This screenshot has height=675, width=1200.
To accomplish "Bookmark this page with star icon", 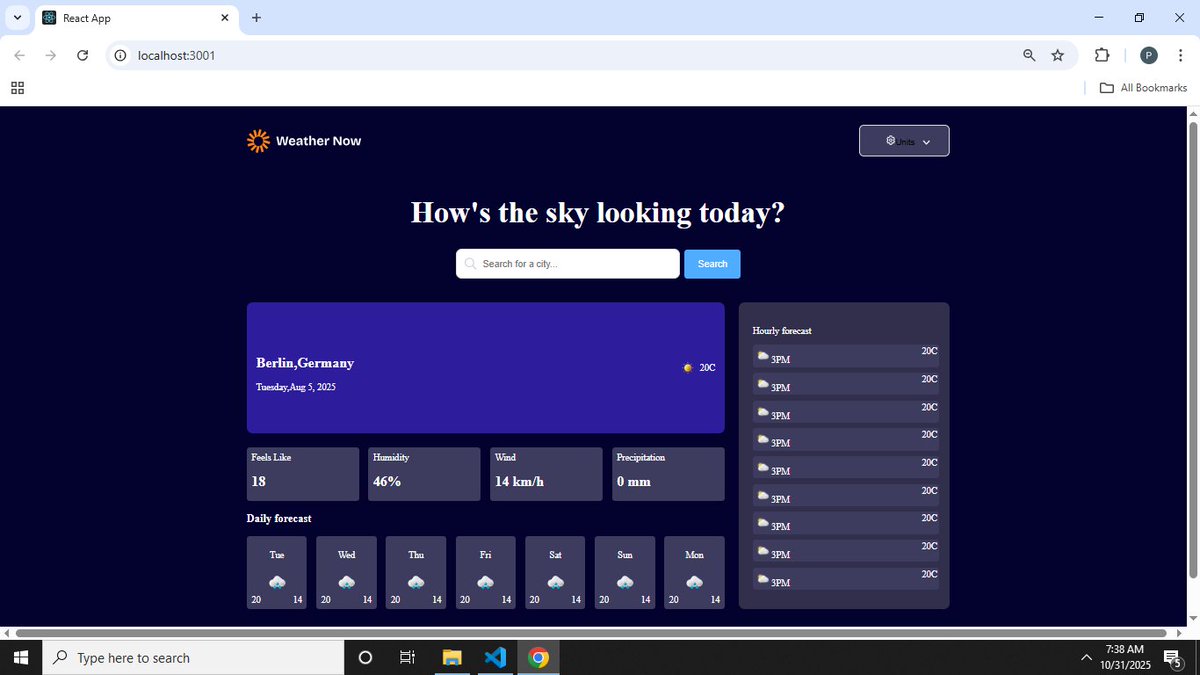I will [x=1058, y=55].
